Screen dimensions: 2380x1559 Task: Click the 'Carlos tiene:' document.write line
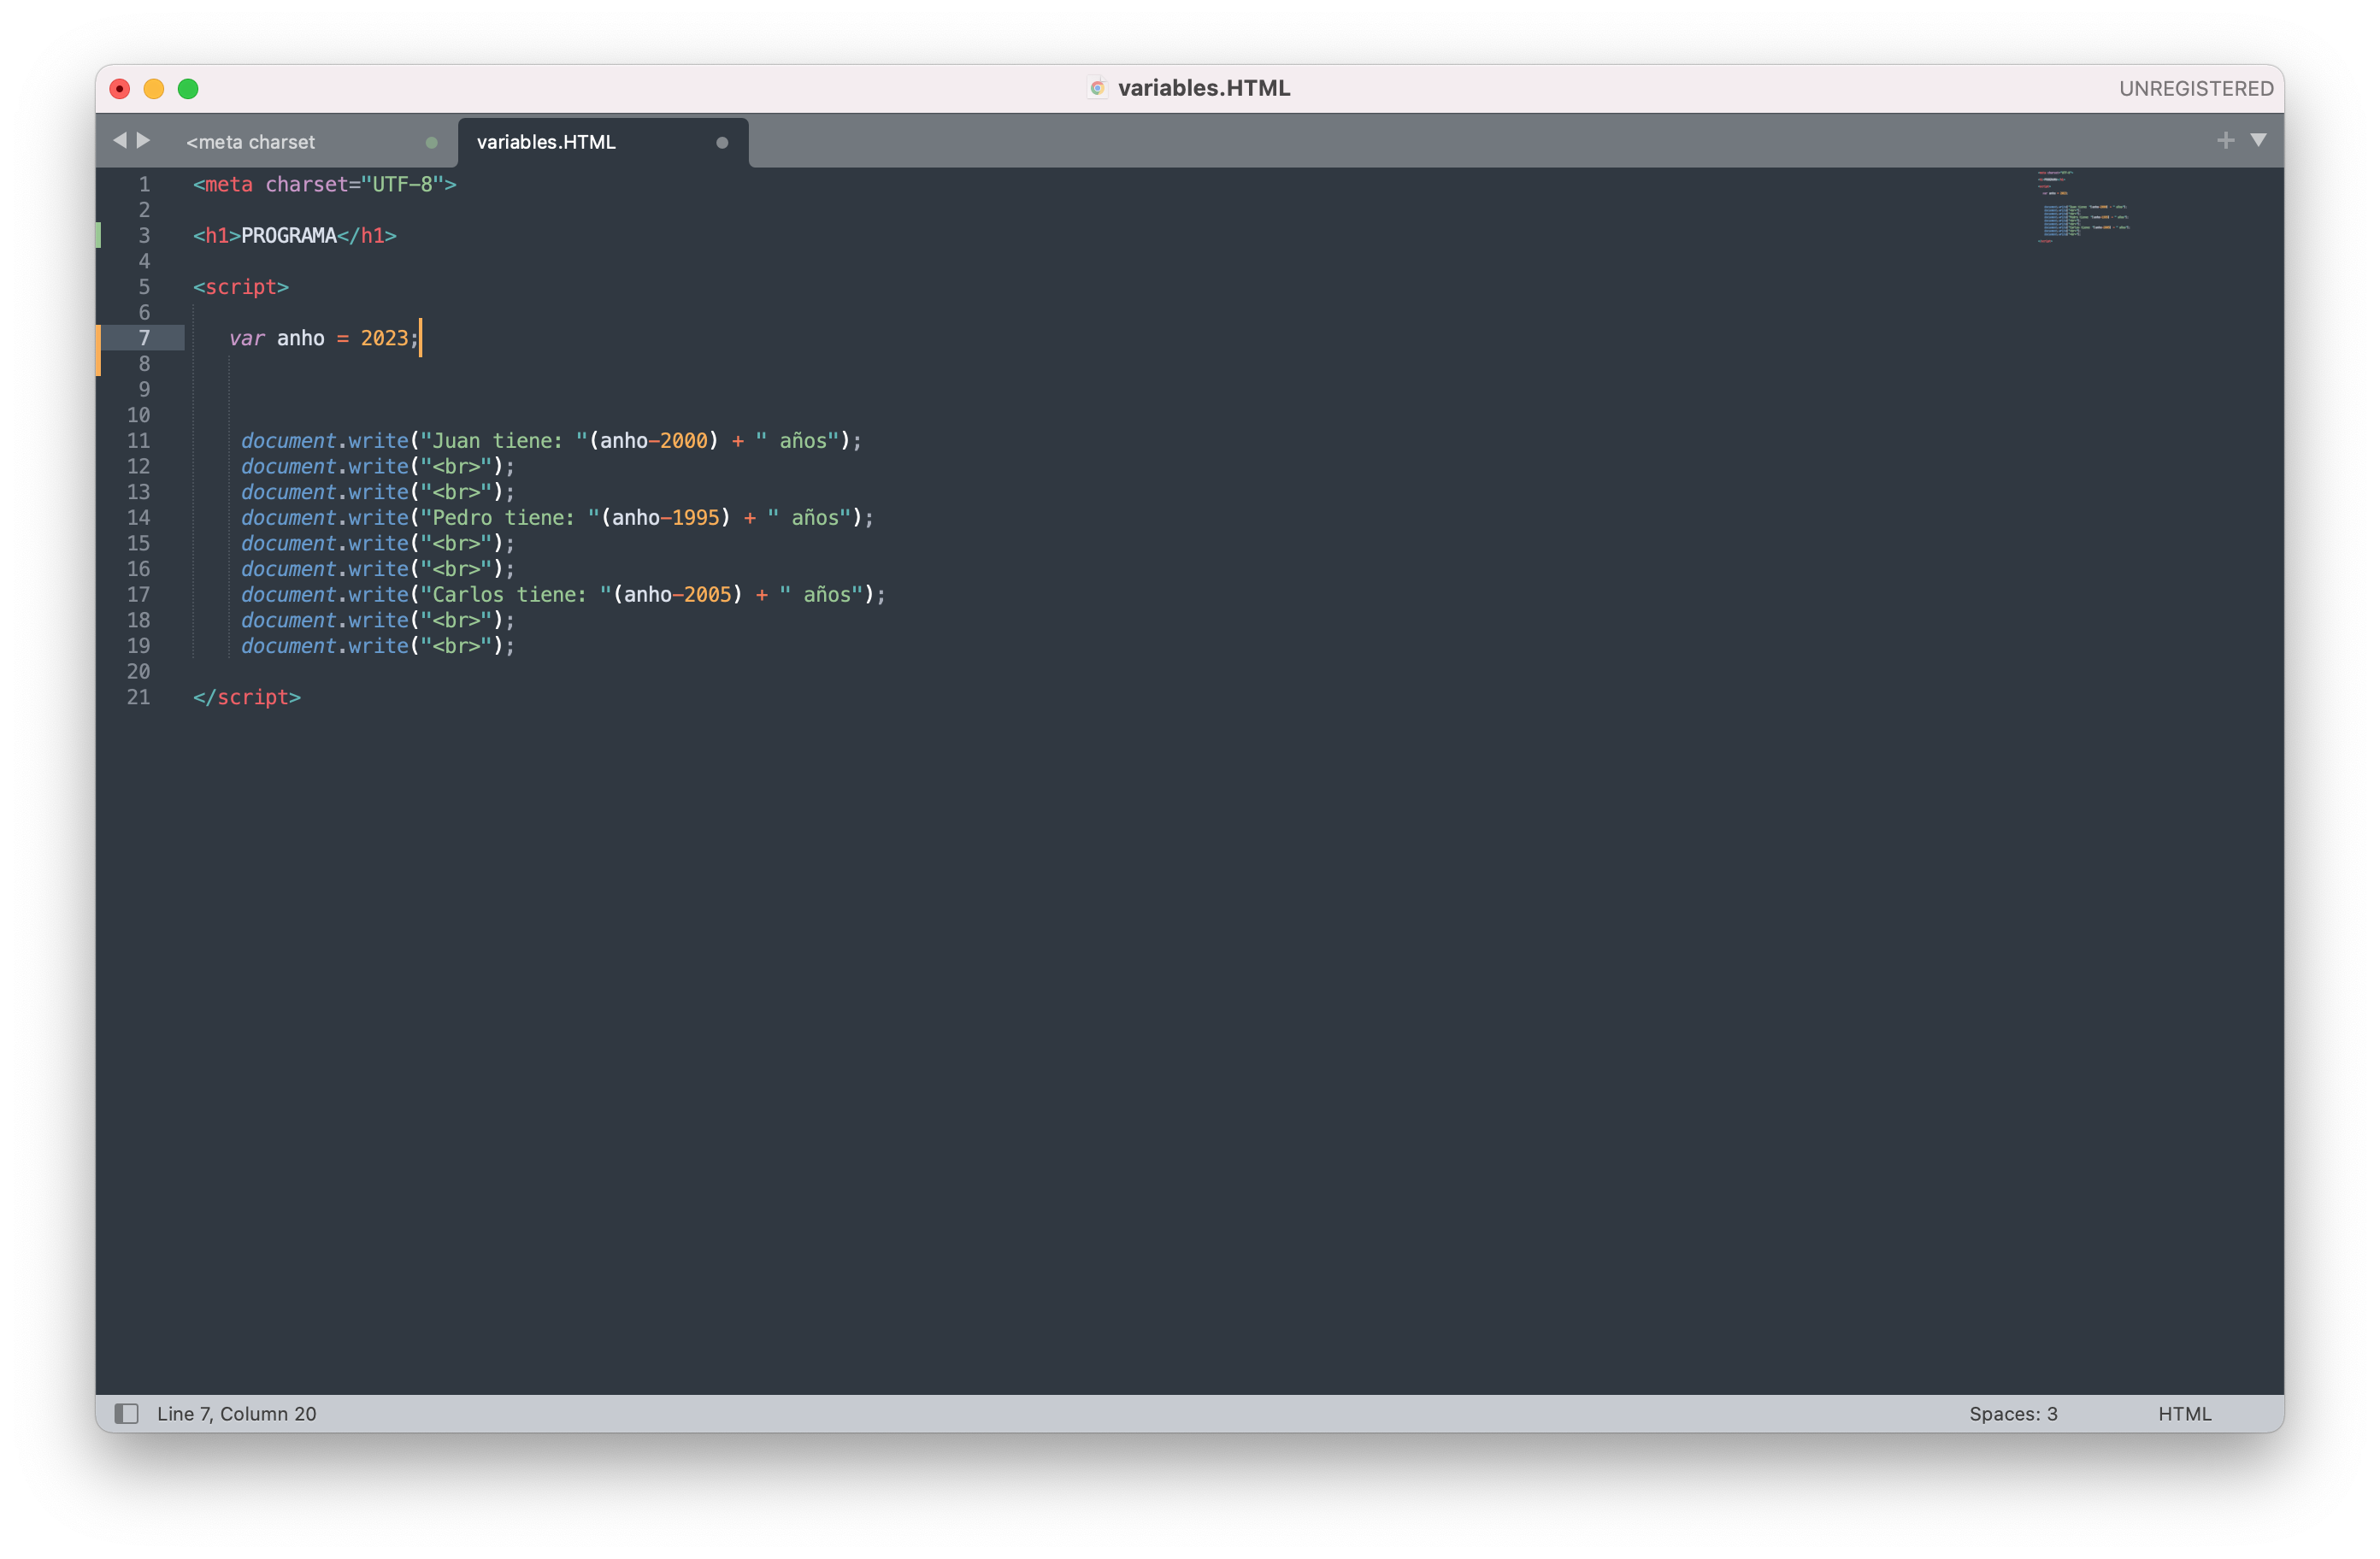[x=563, y=595]
